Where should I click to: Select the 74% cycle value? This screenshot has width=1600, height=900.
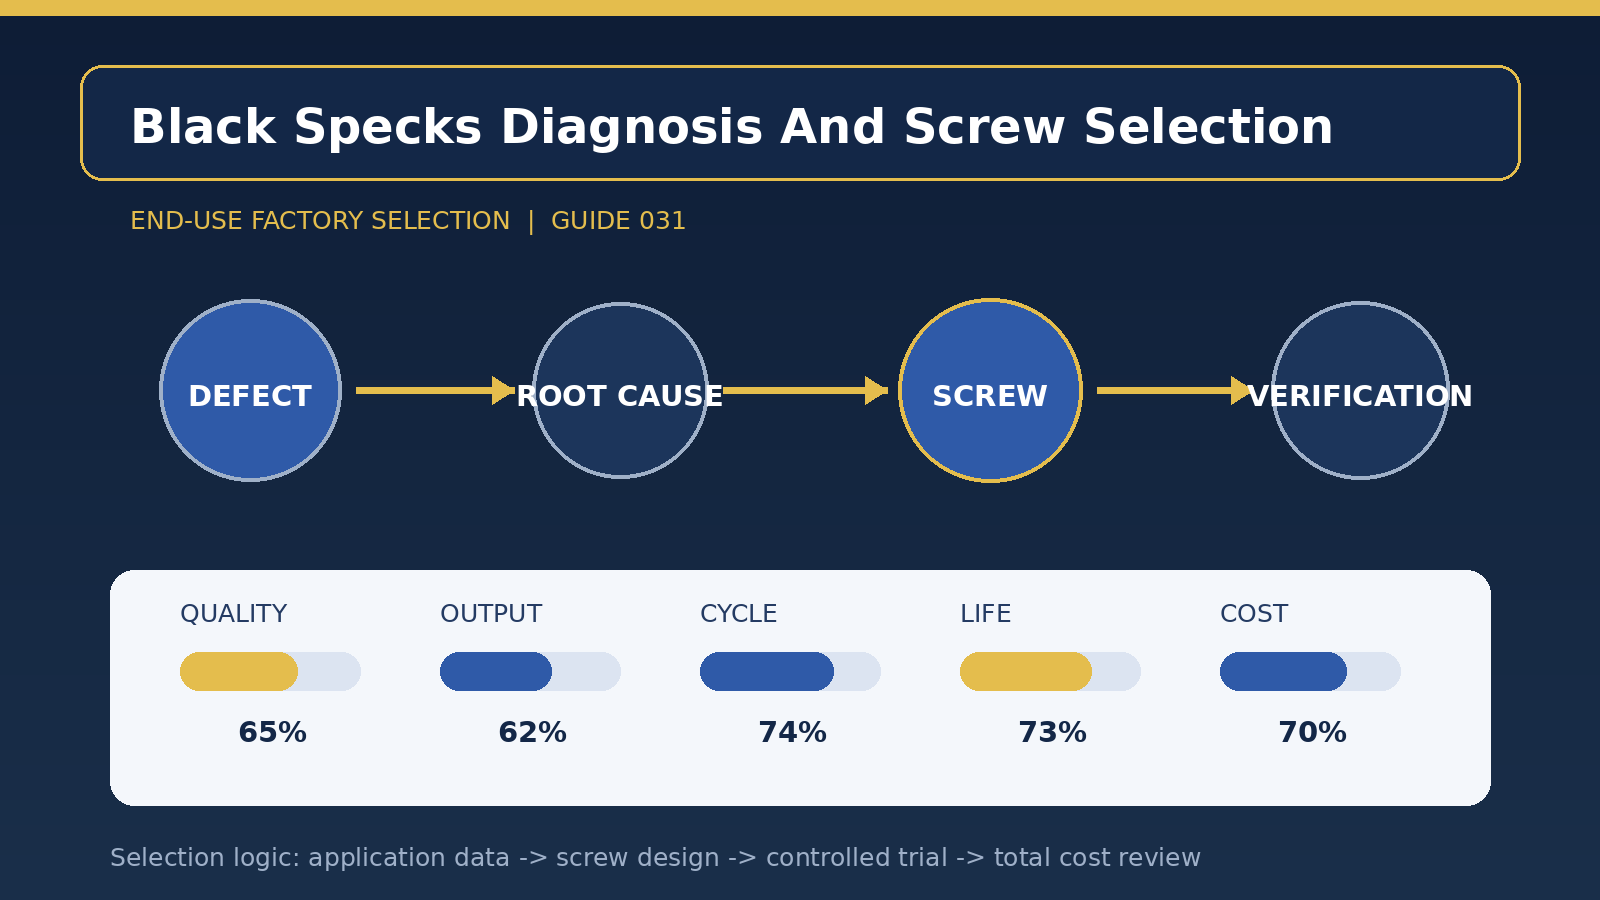(792, 733)
